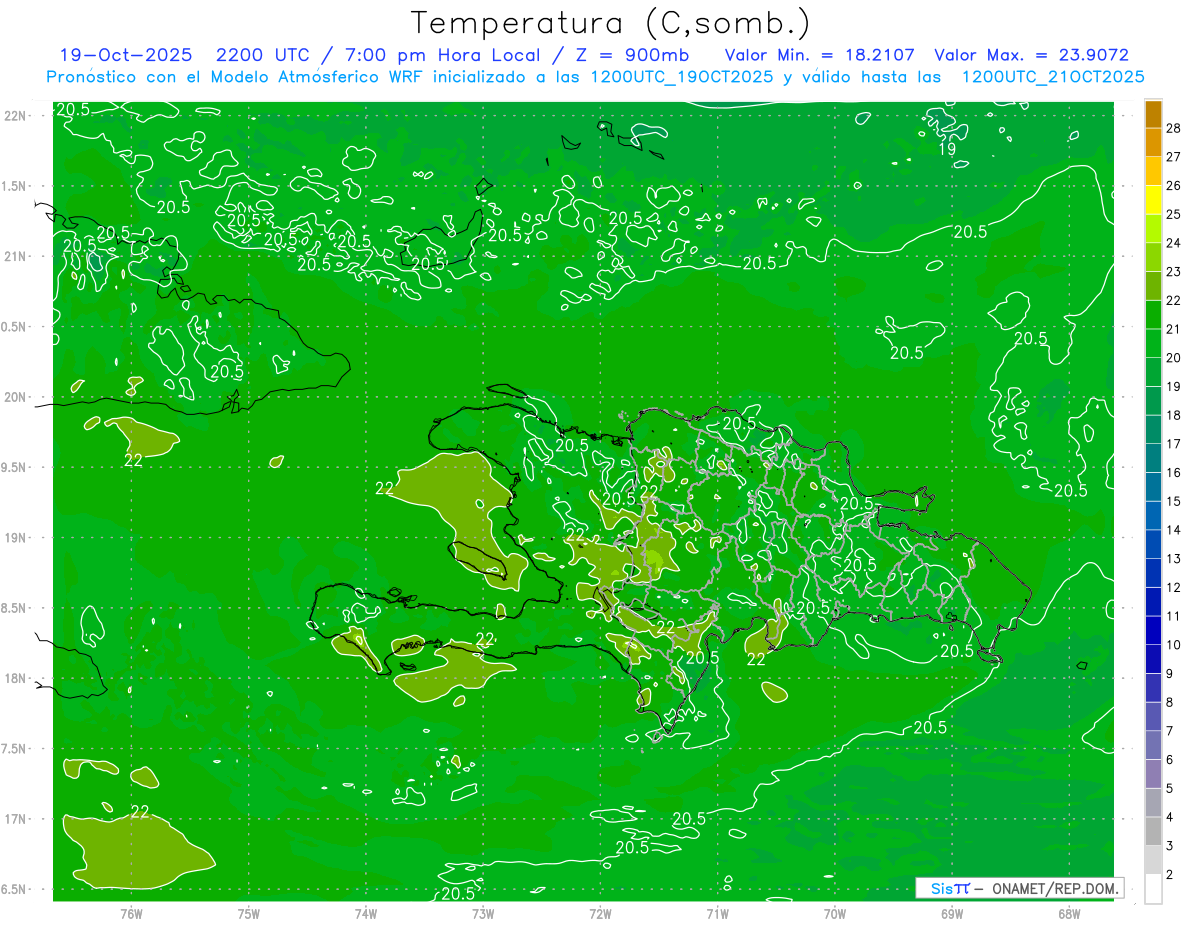Click the lime swatch between 24 and 25

1153,228
